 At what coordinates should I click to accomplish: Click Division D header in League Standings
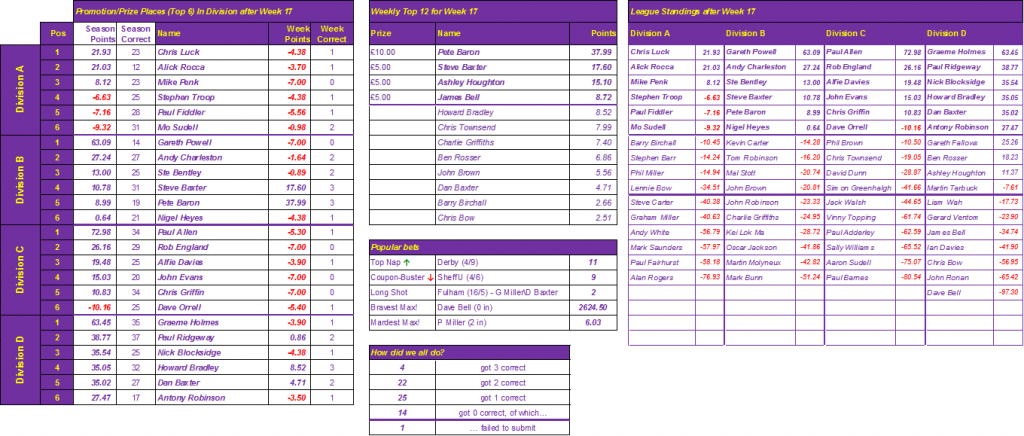947,33
